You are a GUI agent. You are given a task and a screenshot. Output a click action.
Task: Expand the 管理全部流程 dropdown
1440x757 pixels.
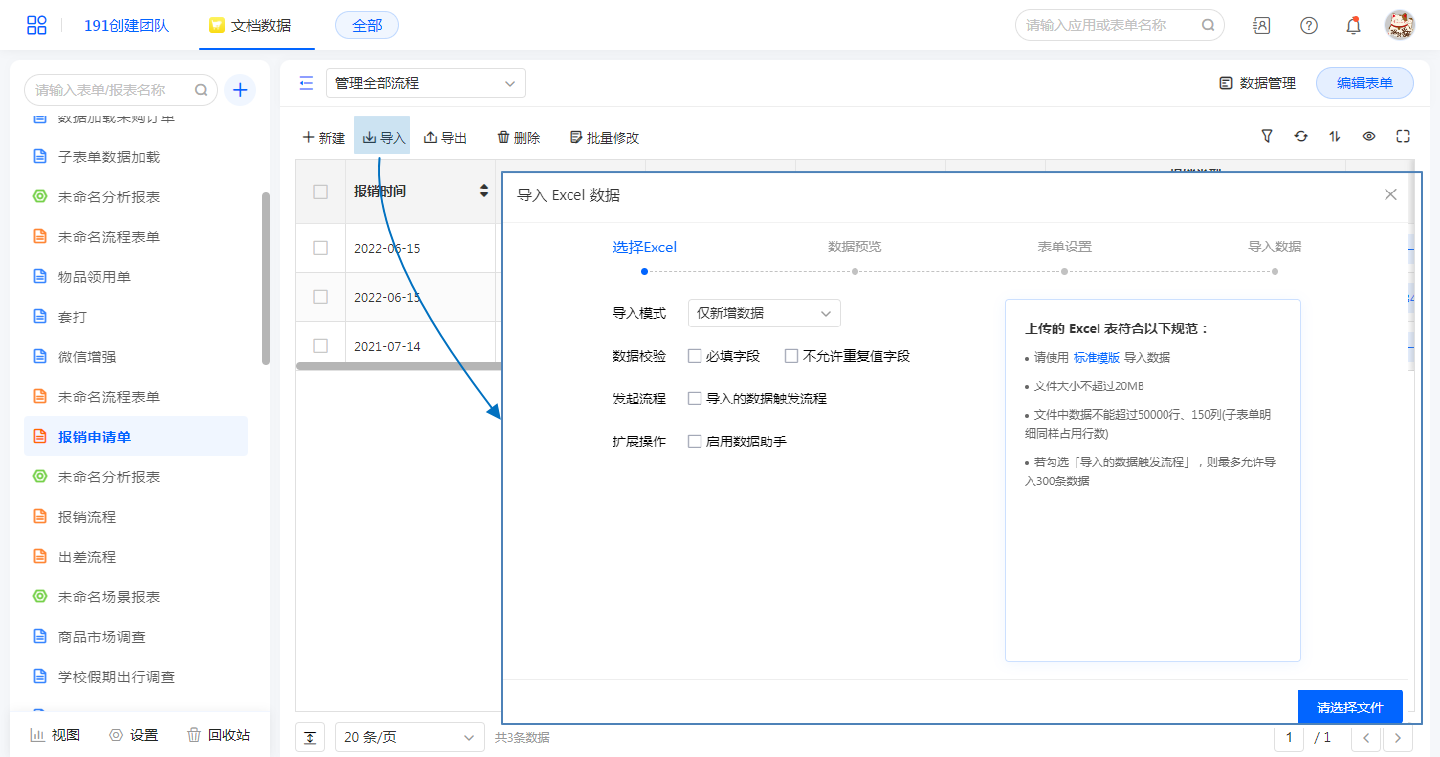425,83
